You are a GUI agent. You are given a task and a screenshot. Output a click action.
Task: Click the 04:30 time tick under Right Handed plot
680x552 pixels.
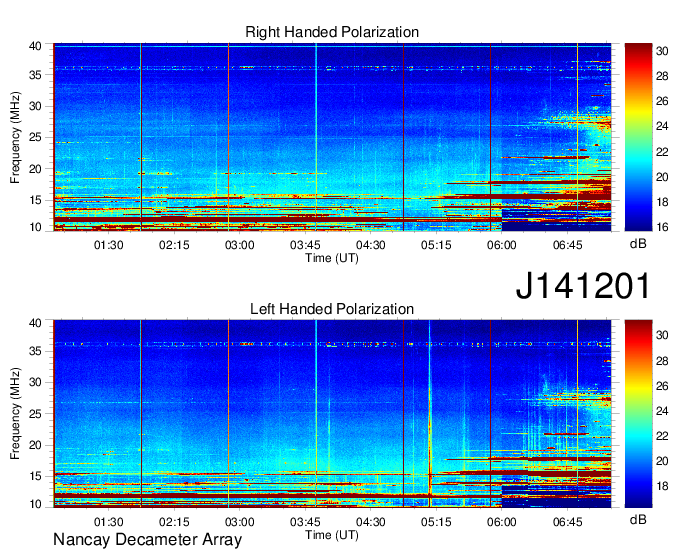[x=370, y=245]
